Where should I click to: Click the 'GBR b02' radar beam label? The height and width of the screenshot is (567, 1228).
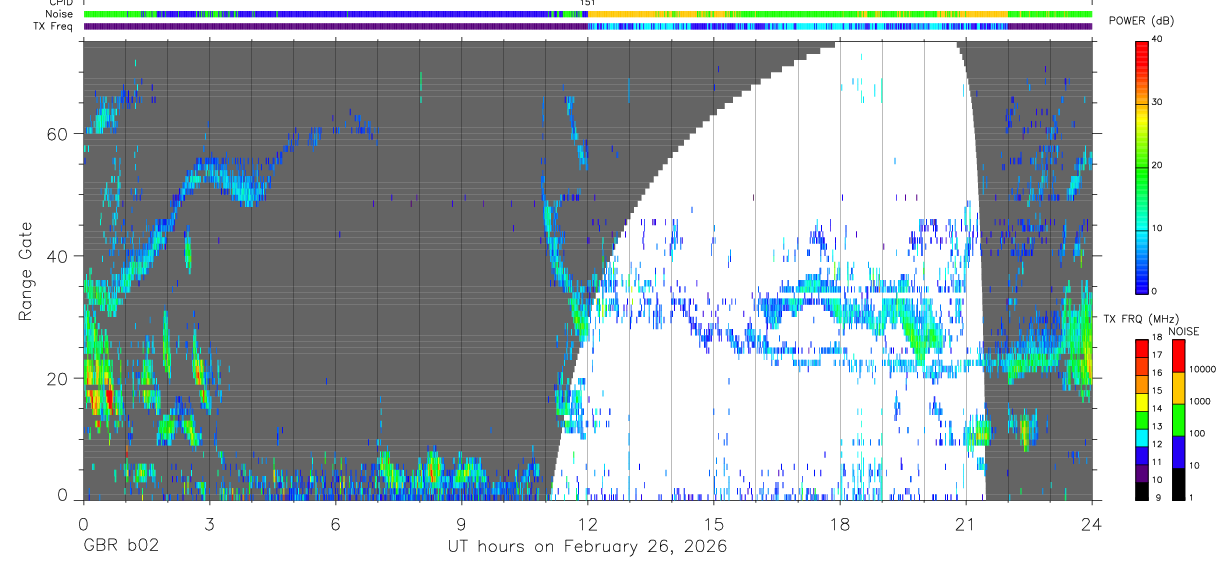120,546
